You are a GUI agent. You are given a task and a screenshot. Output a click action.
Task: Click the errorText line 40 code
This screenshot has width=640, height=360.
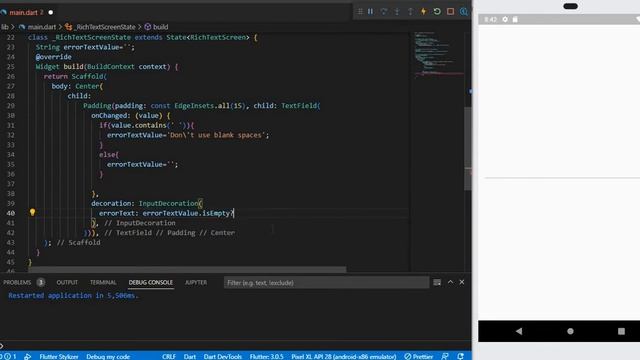coord(166,213)
